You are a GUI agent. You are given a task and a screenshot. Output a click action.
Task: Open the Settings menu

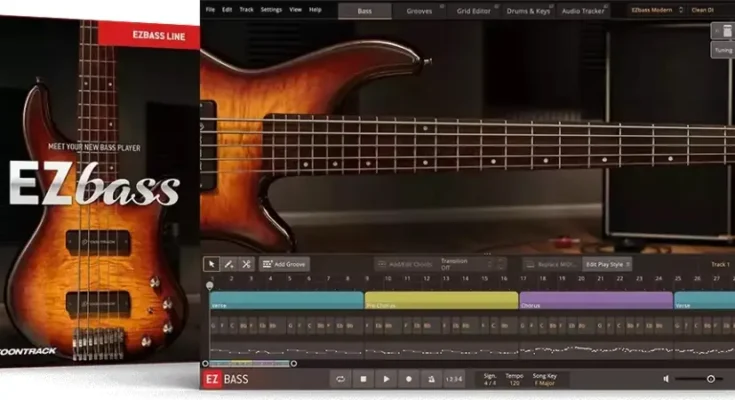click(x=271, y=9)
